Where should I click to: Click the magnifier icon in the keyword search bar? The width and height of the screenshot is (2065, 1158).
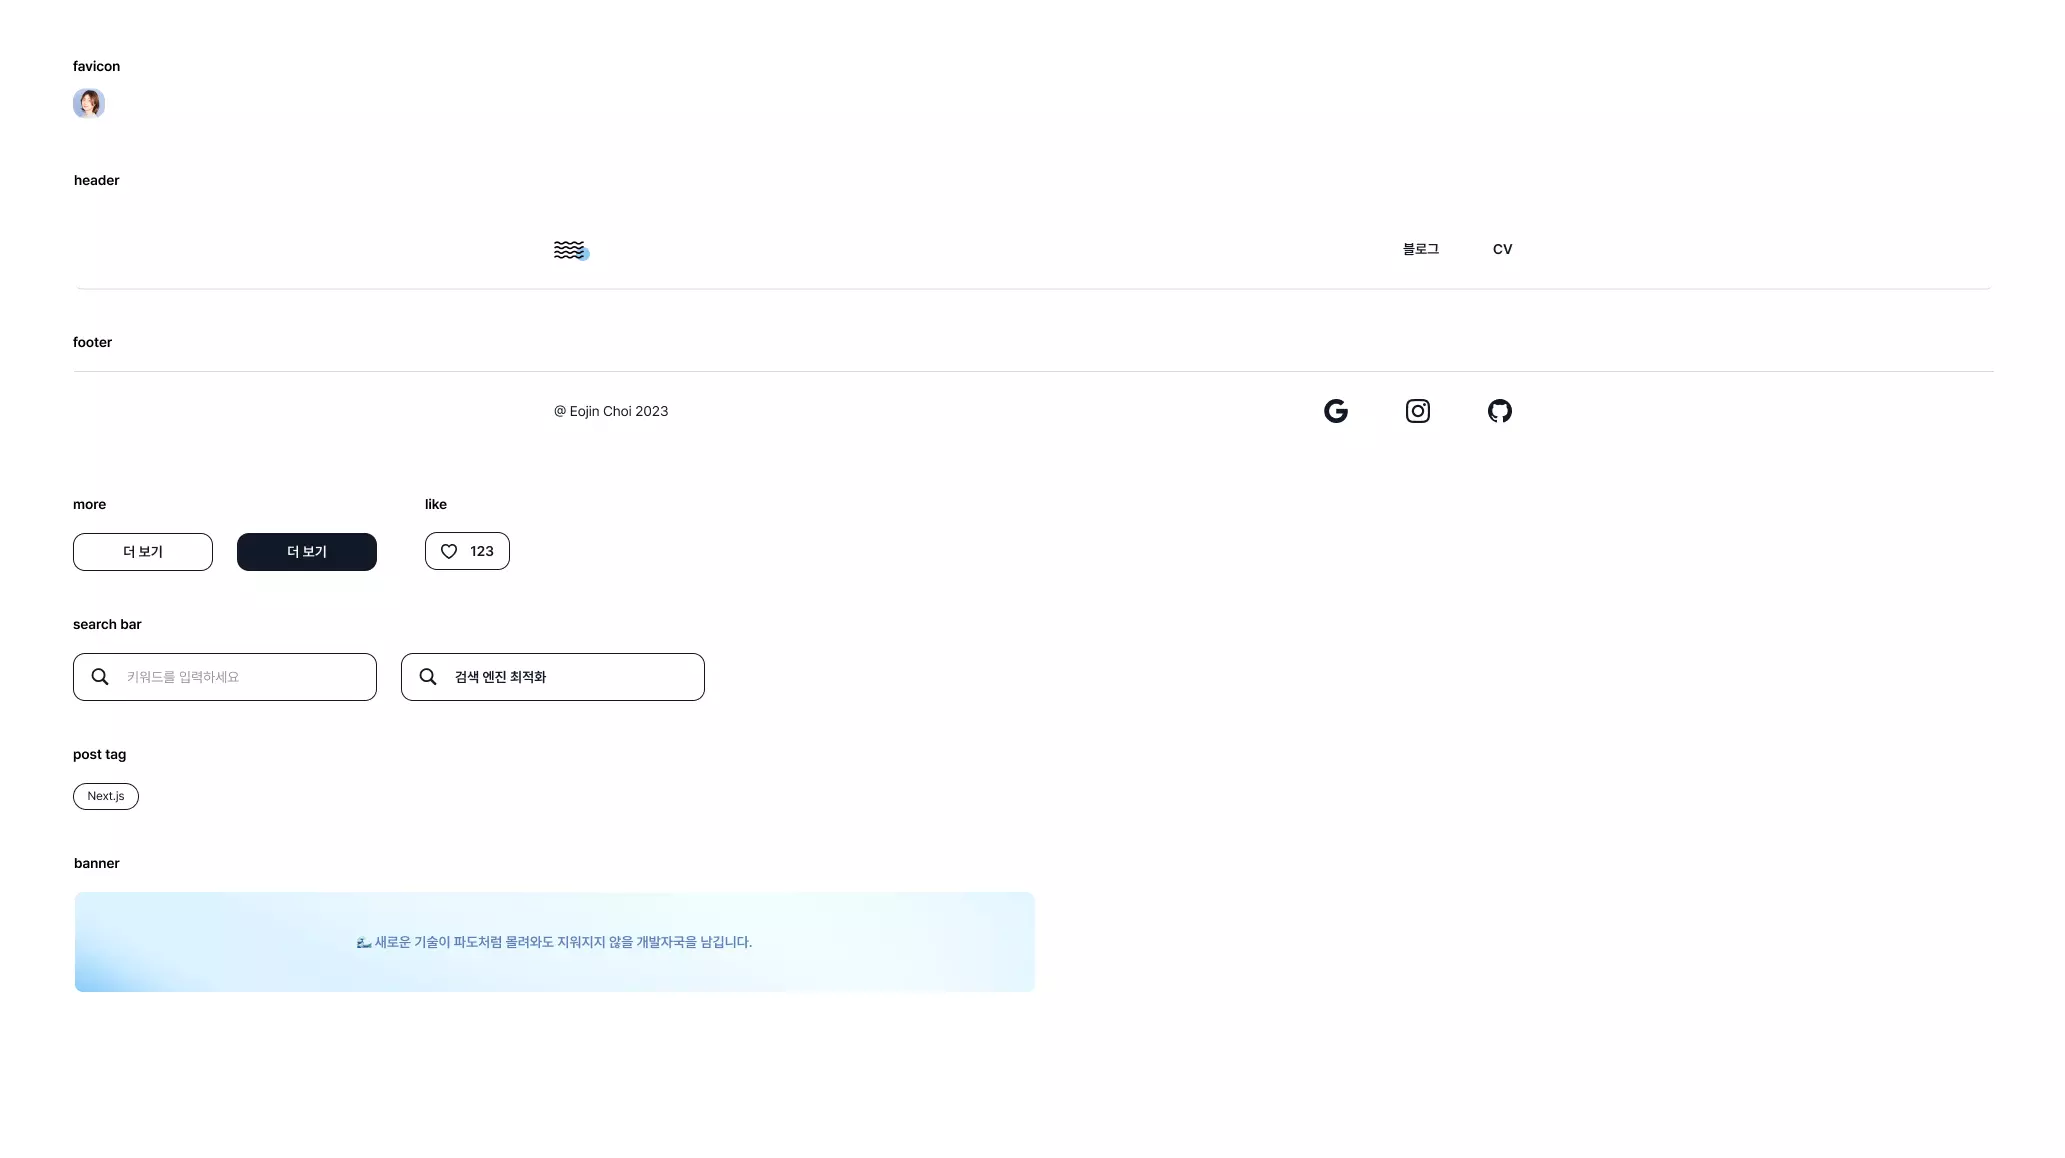click(x=99, y=676)
